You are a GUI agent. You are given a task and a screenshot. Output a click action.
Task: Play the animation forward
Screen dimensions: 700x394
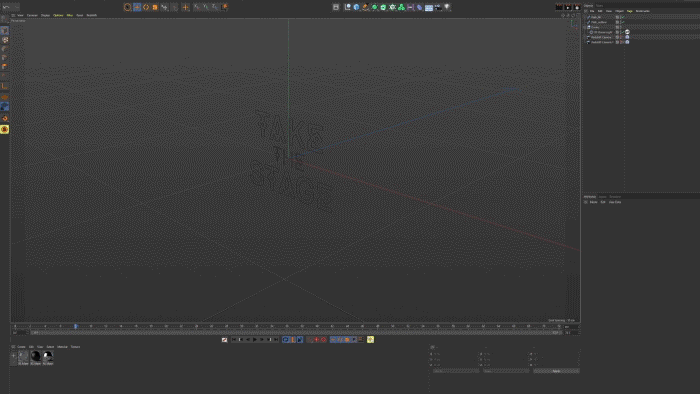[x=255, y=340]
